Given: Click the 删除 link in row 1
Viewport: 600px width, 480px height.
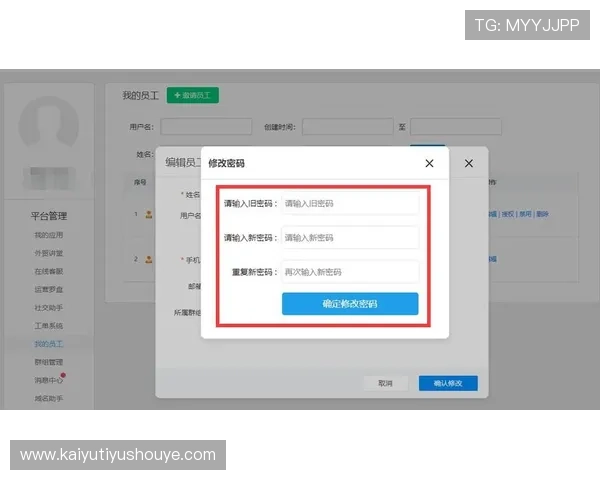Looking at the screenshot, I should tap(543, 214).
